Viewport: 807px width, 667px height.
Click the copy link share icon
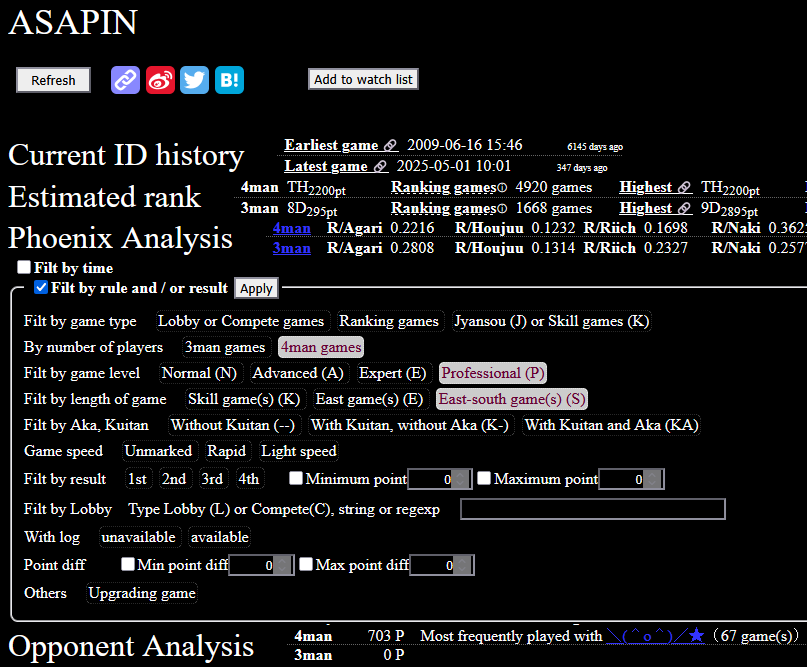pos(125,80)
